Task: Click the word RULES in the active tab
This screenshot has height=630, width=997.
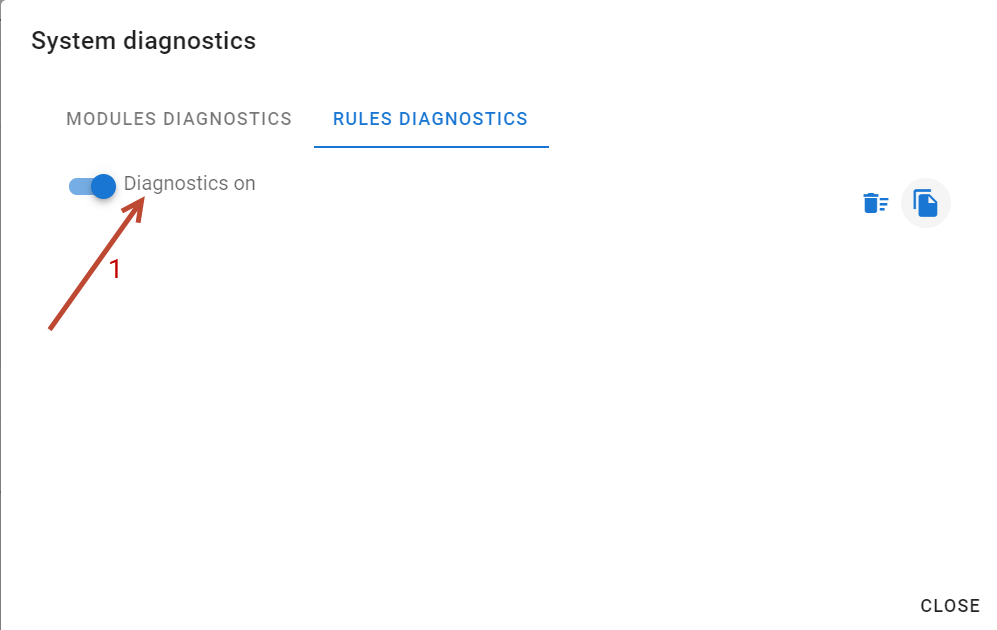Action: point(362,119)
